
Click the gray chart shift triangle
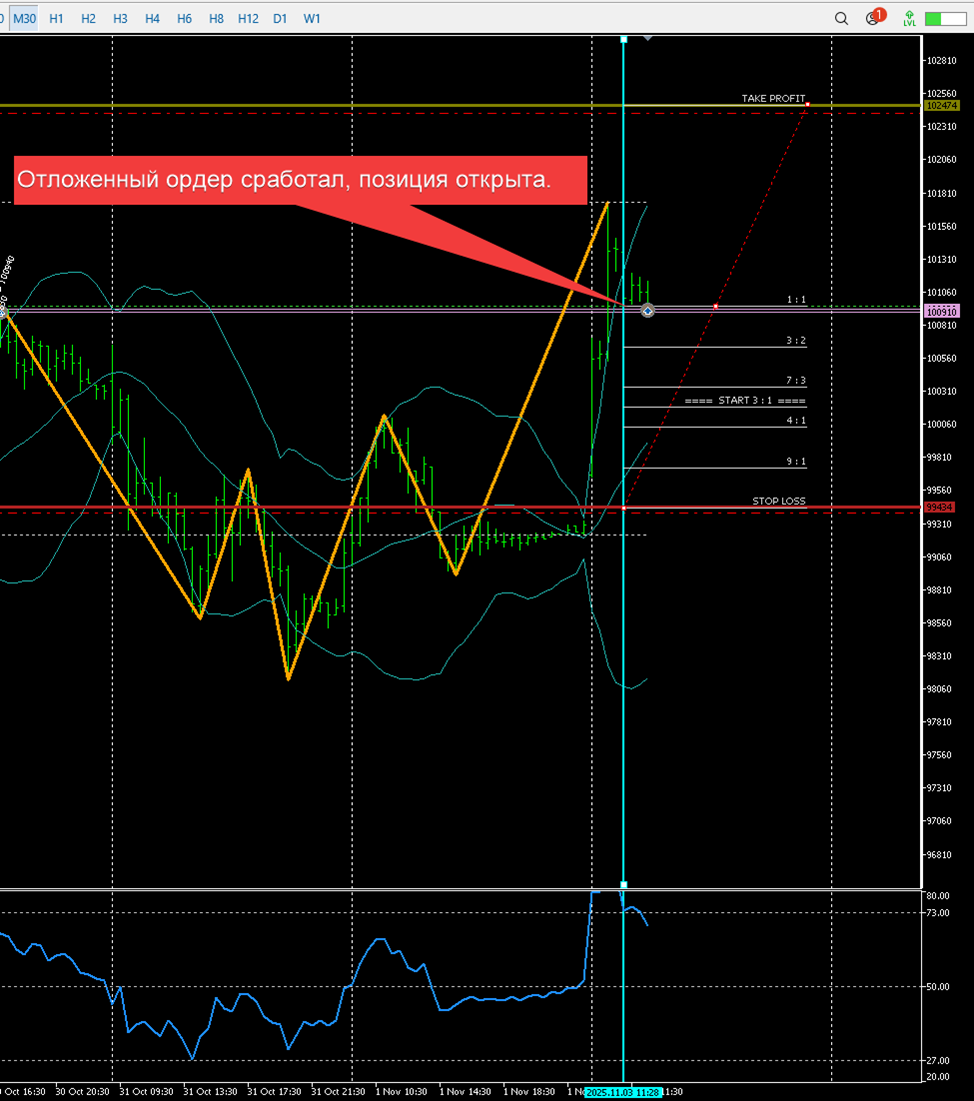(x=648, y=37)
